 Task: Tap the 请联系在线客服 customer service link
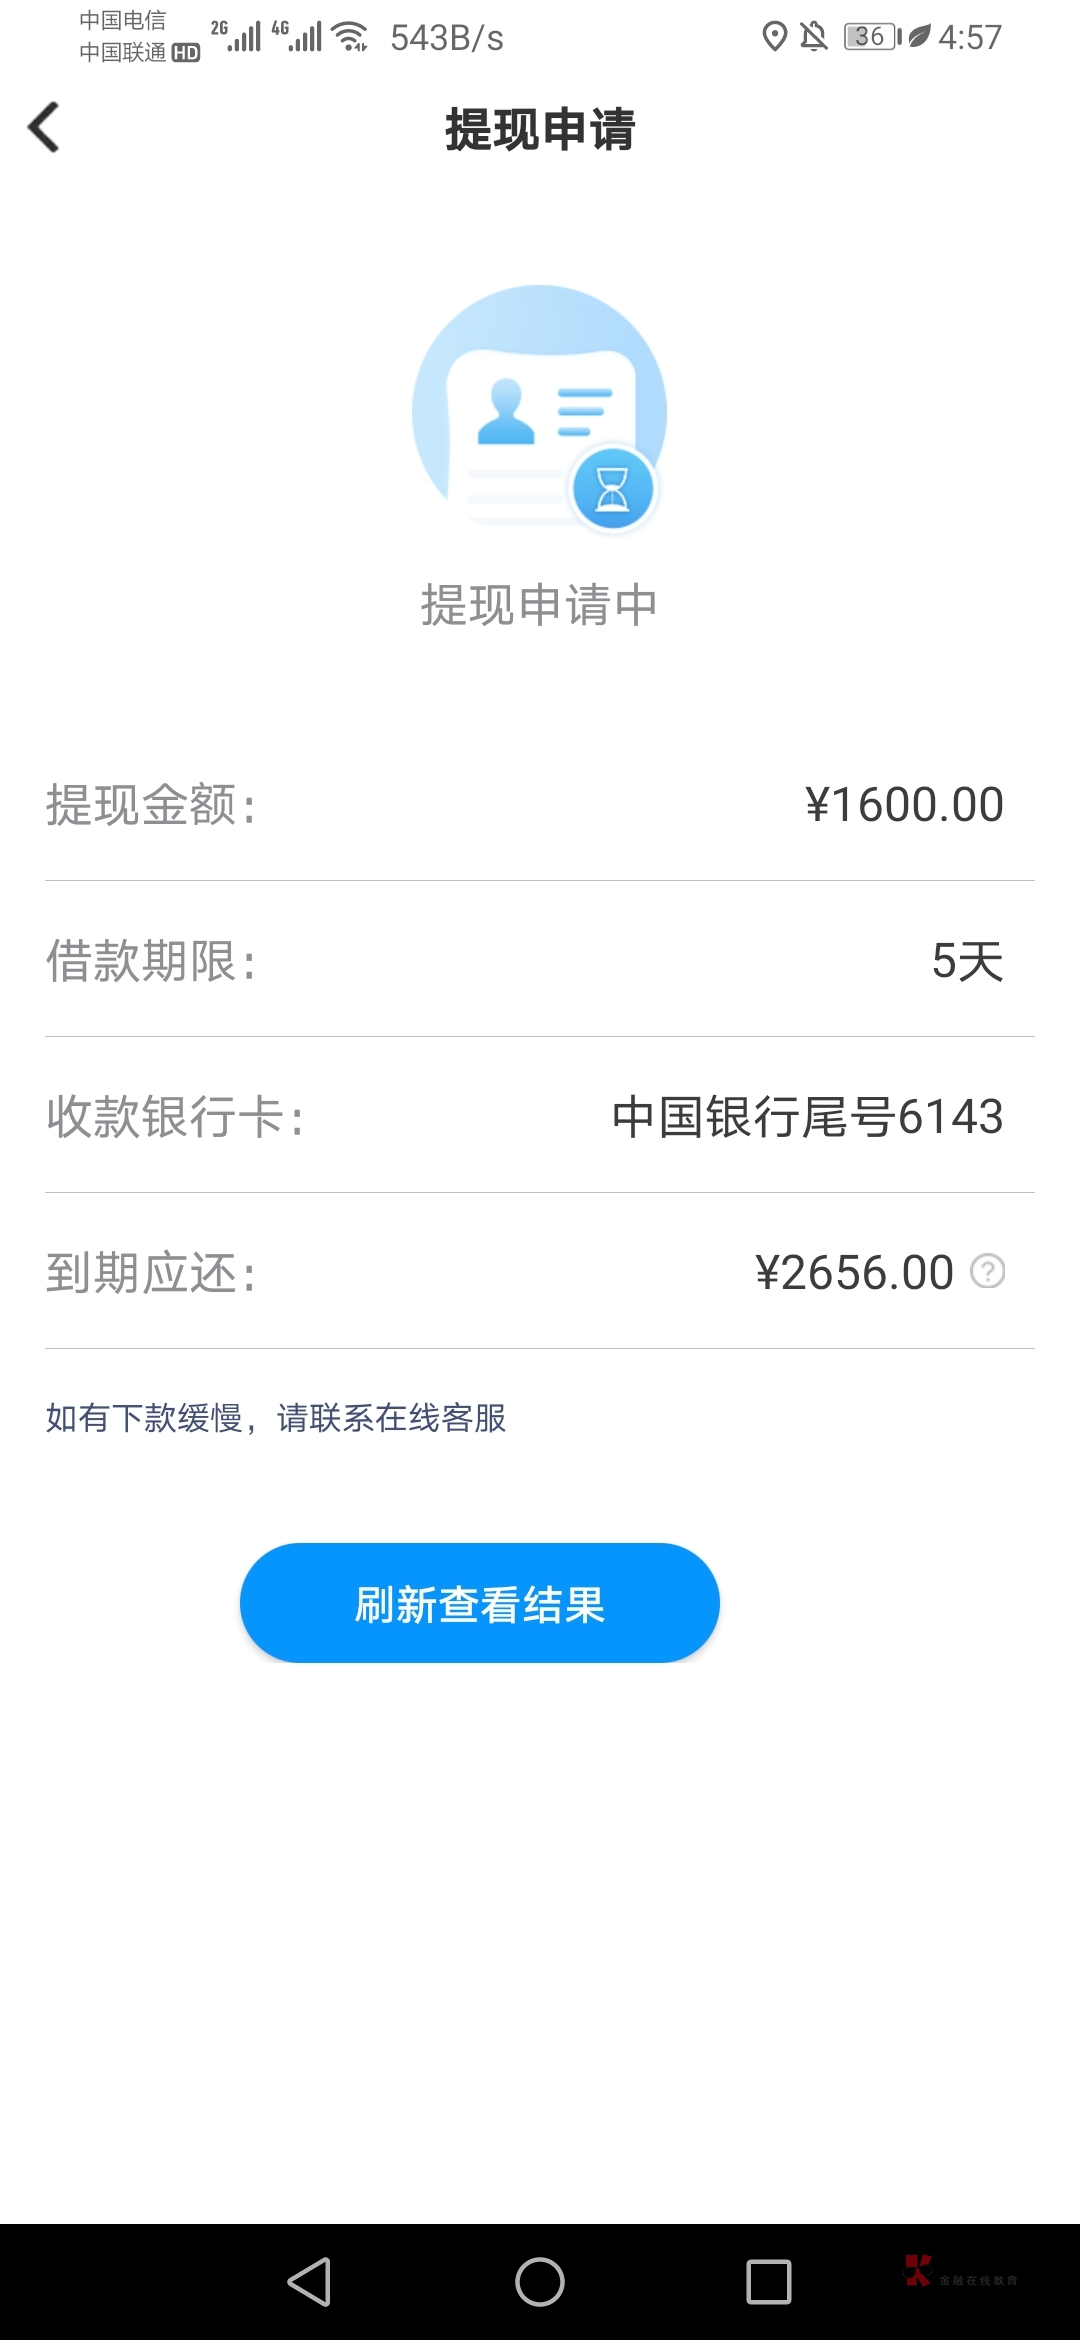click(x=391, y=1417)
